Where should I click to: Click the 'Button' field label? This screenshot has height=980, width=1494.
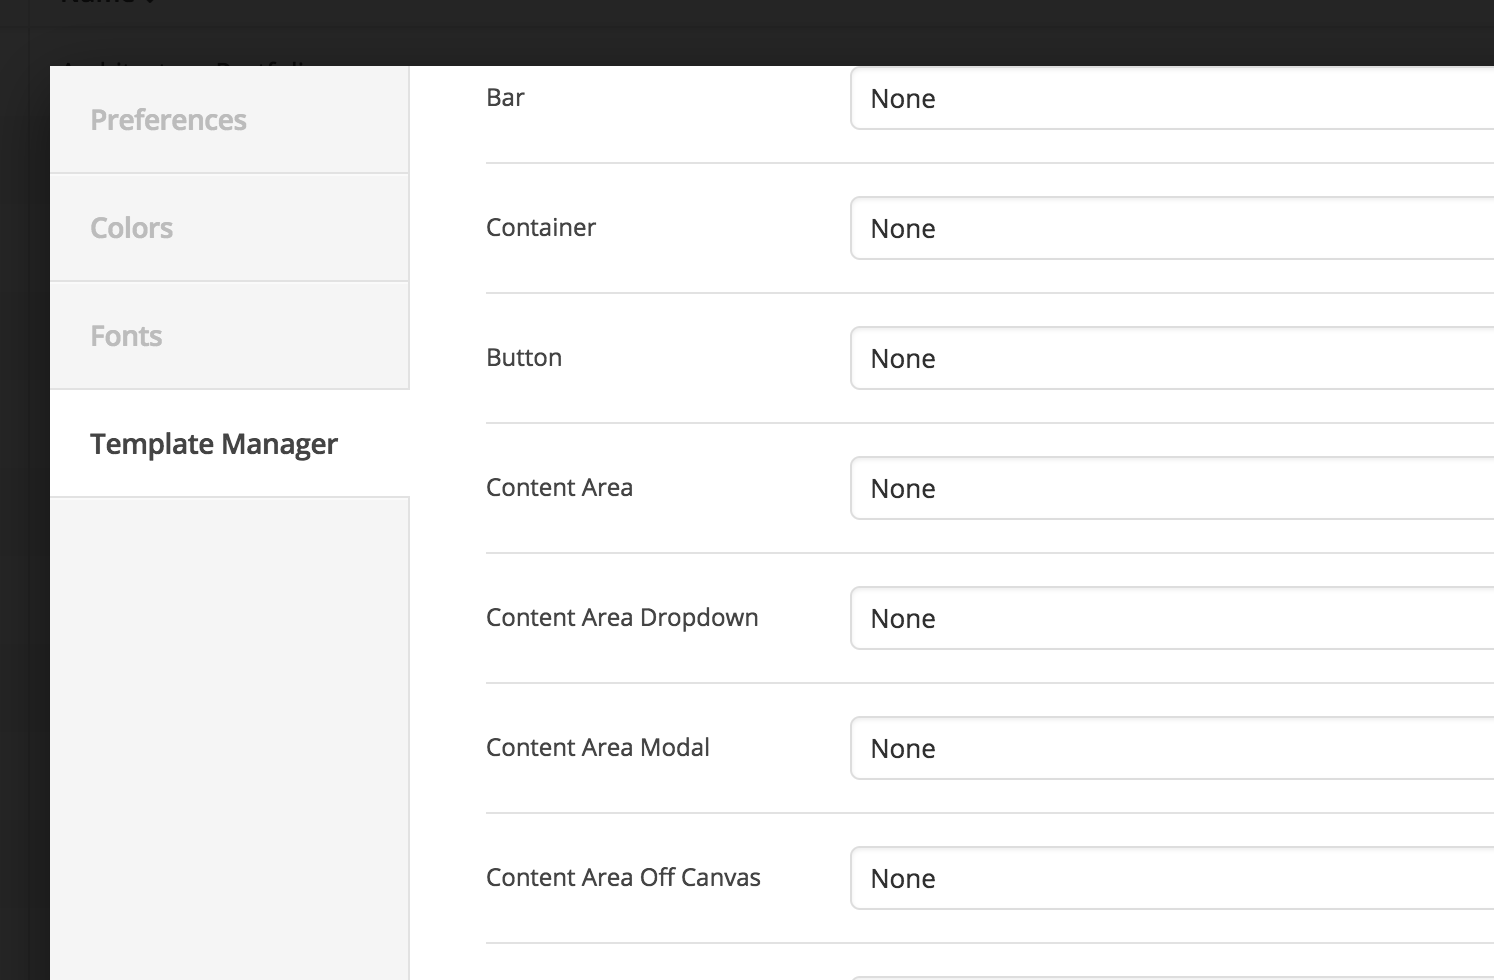(x=524, y=358)
